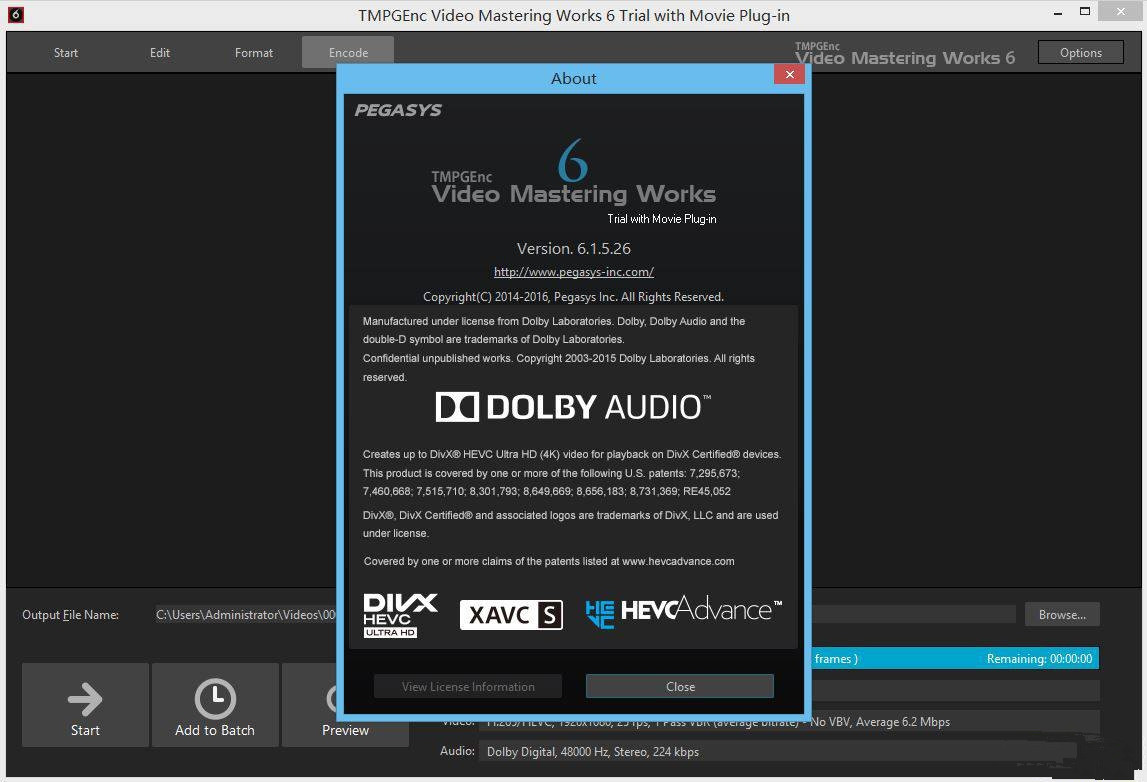Minimize the main application window

pos(1058,12)
